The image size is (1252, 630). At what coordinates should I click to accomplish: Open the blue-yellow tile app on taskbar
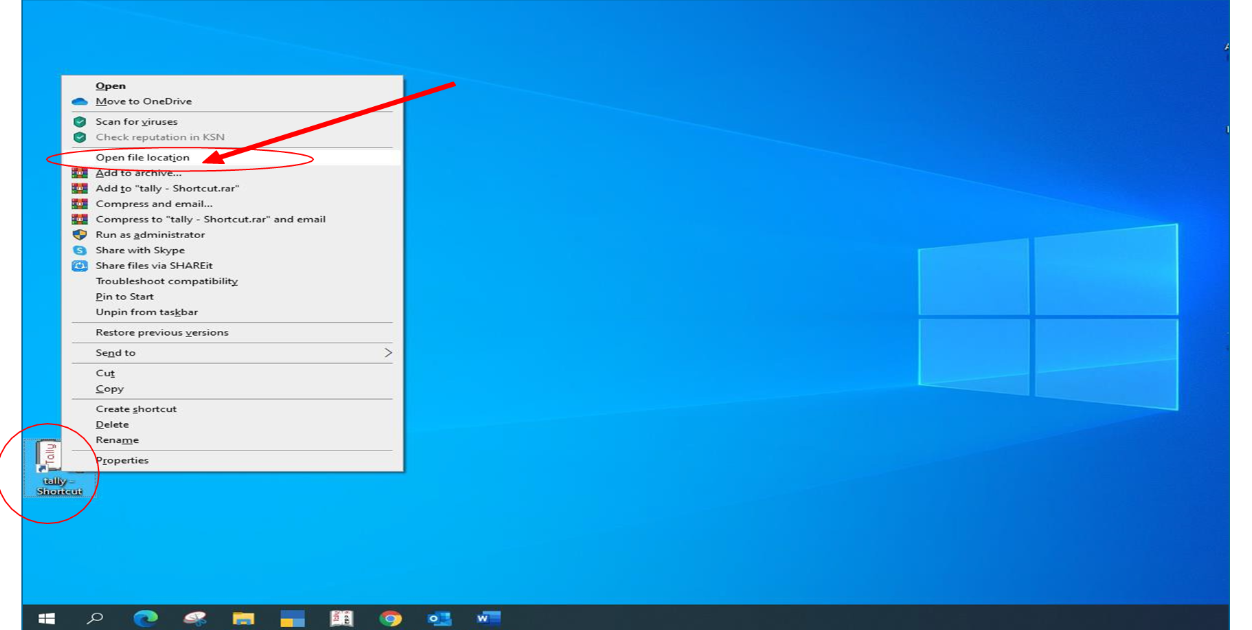pyautogui.click(x=292, y=618)
